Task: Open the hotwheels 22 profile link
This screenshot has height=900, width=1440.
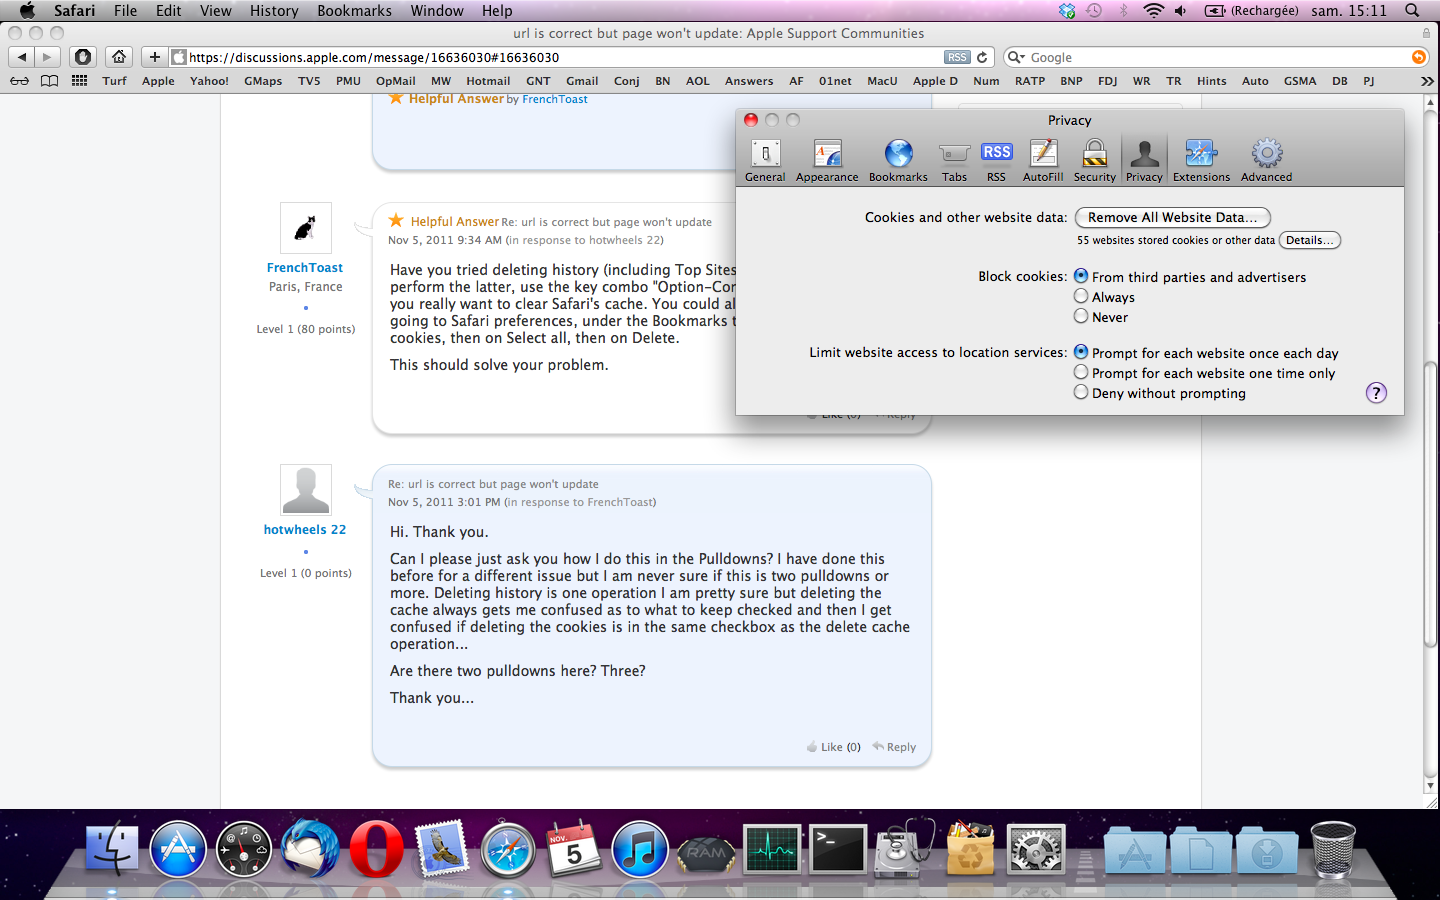Action: click(305, 530)
